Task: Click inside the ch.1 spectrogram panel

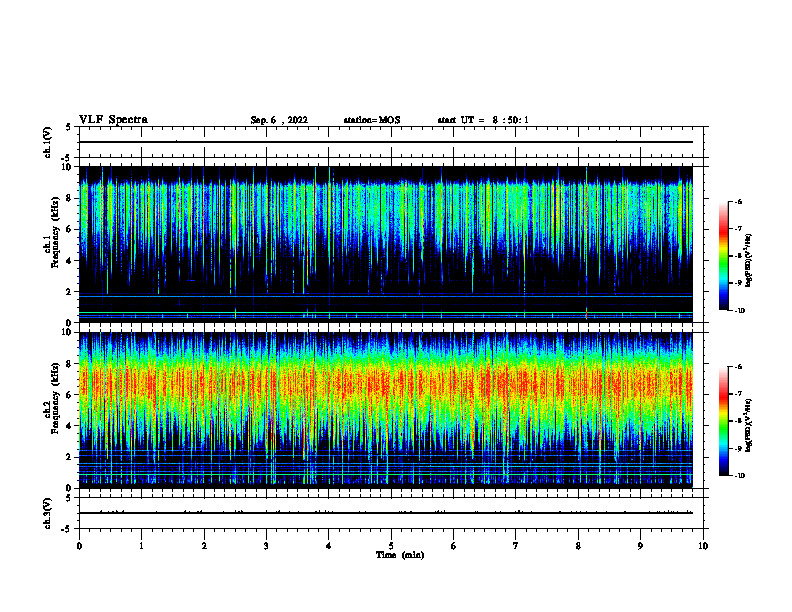Action: pos(386,244)
